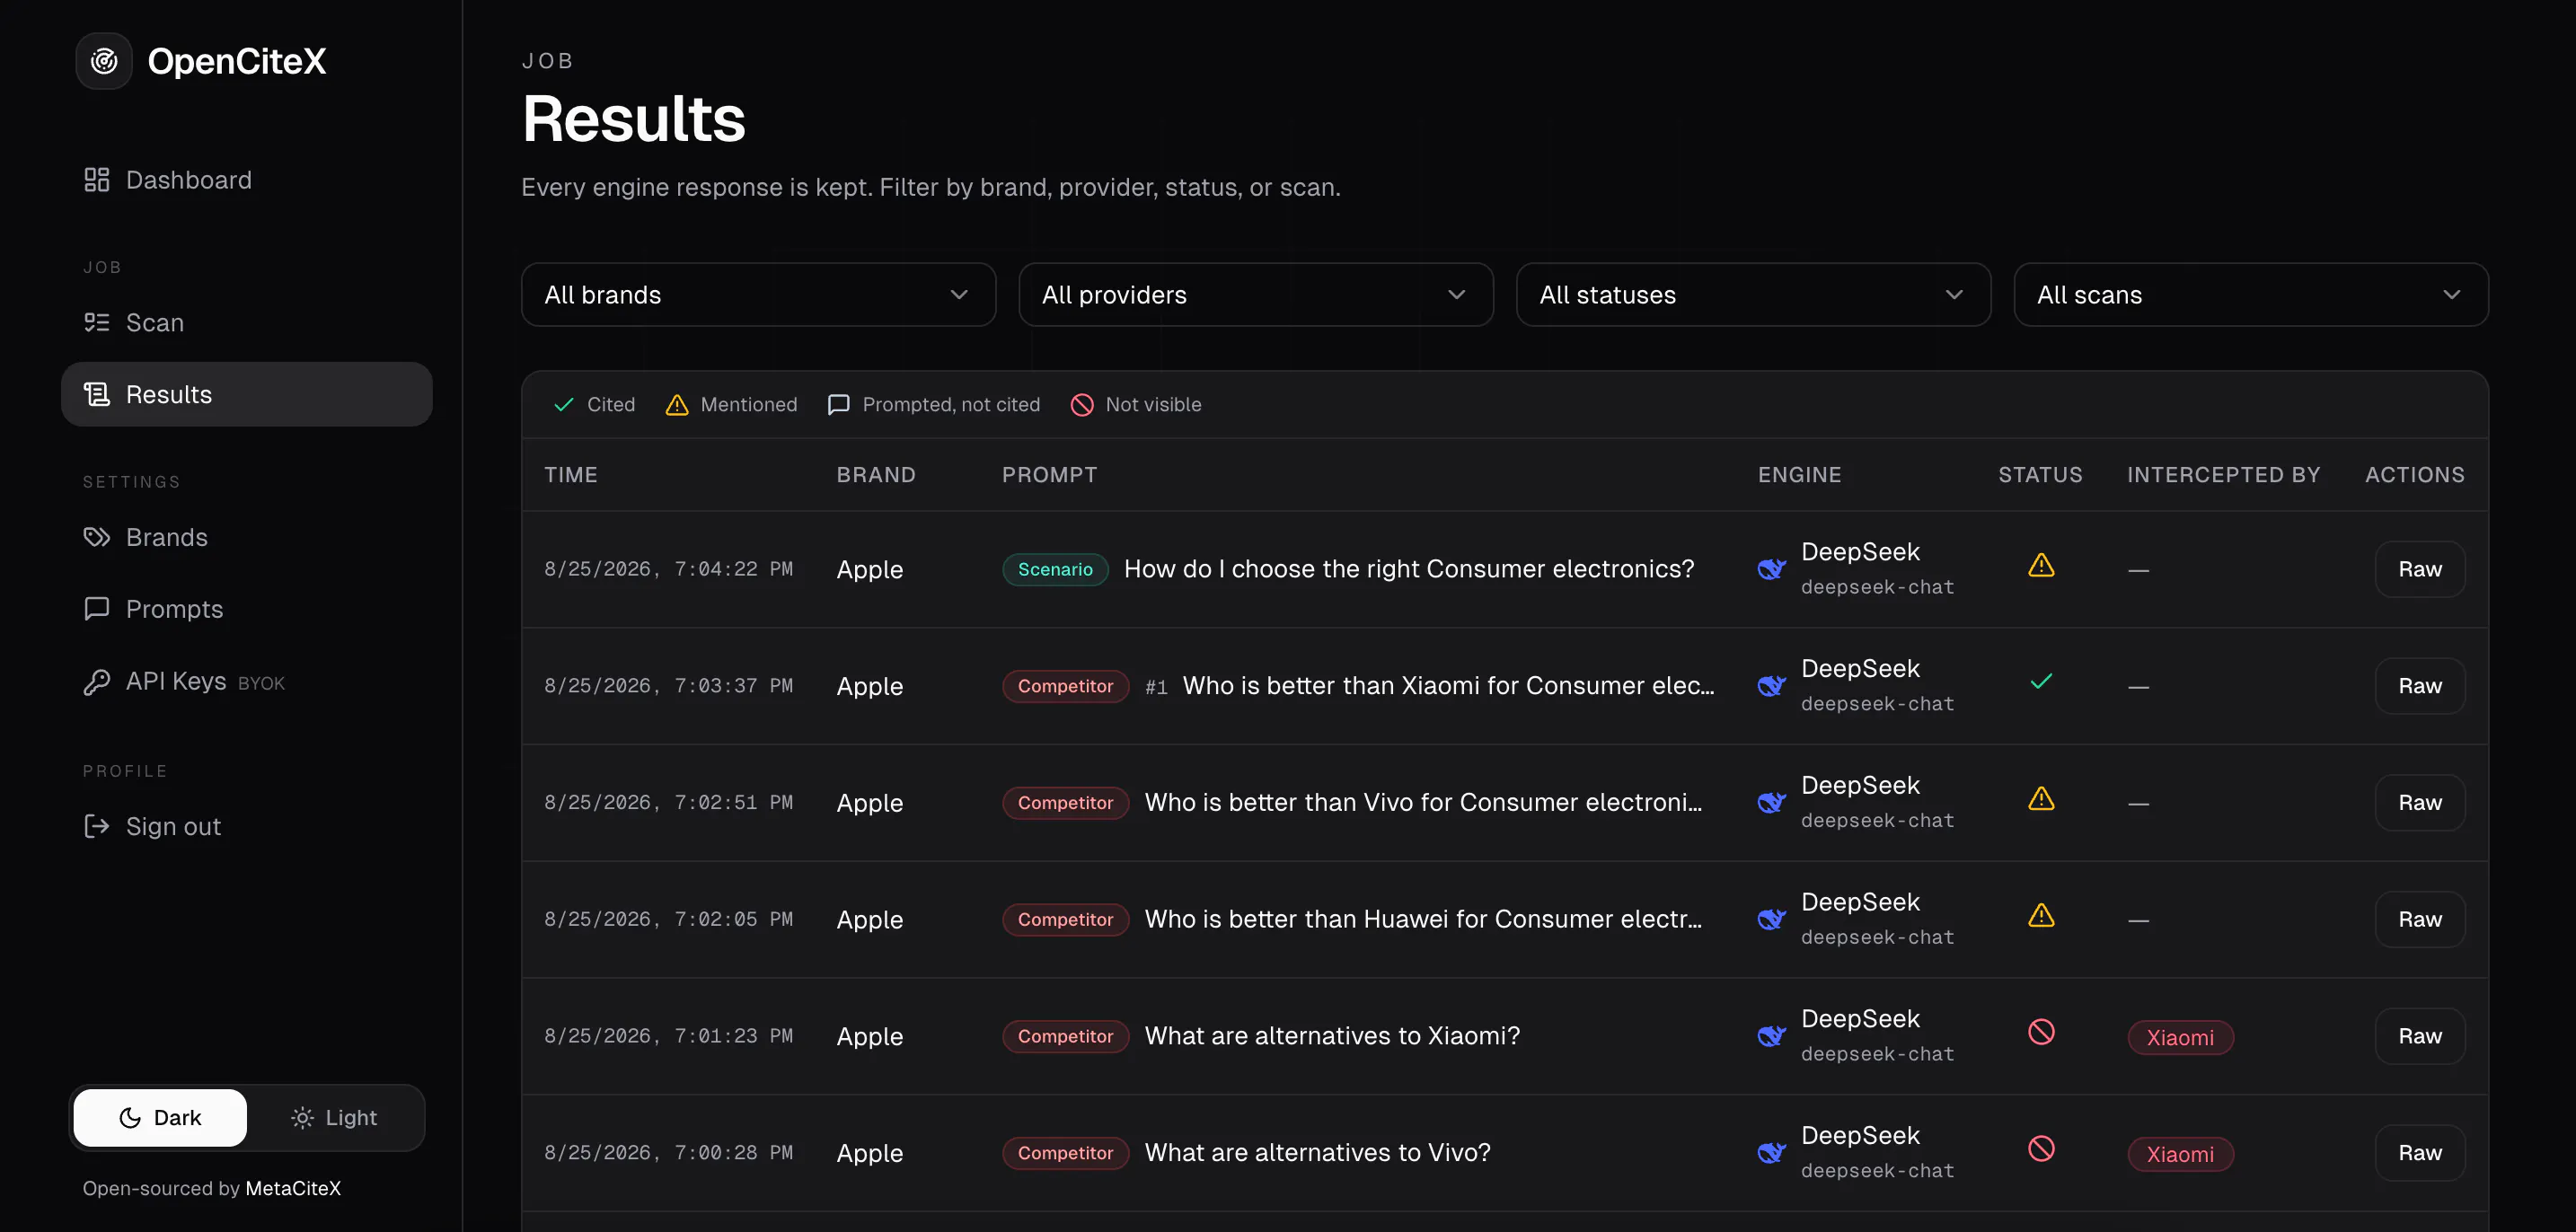The image size is (2576, 1232).
Task: View Raw response for alternatives to Vivo row
Action: pos(2420,1153)
